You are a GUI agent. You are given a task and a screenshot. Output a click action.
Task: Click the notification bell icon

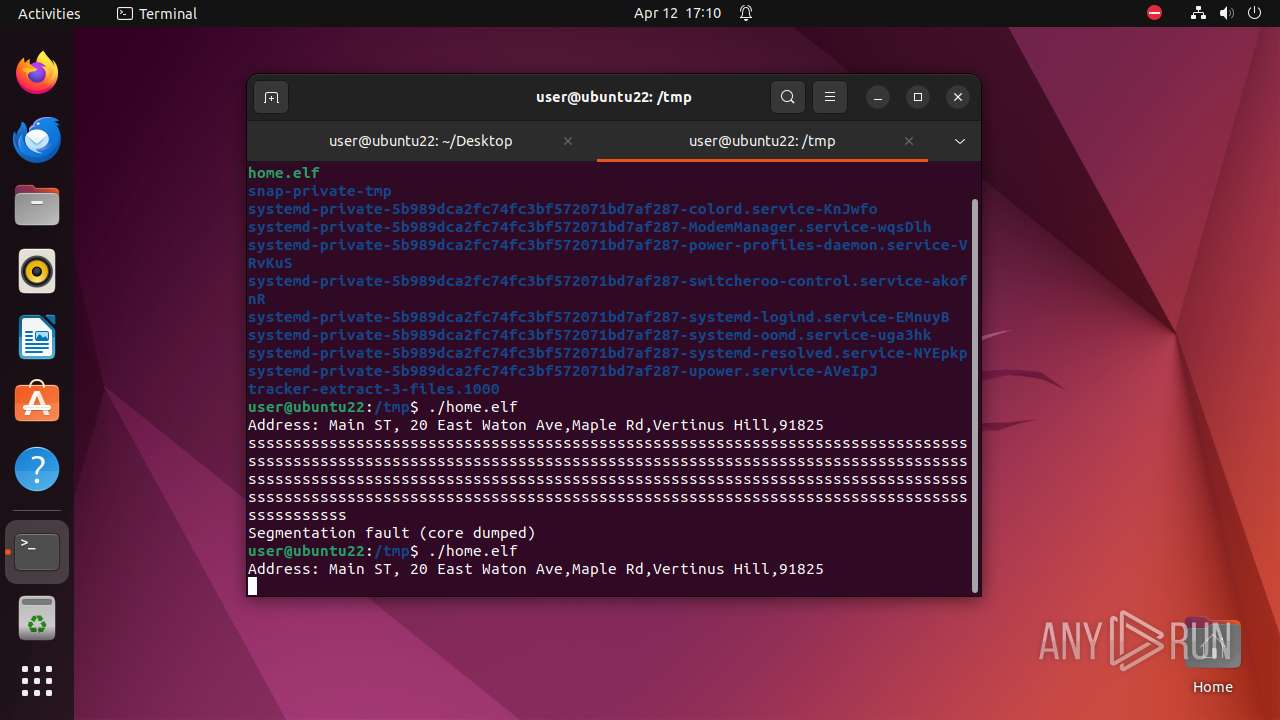point(746,13)
